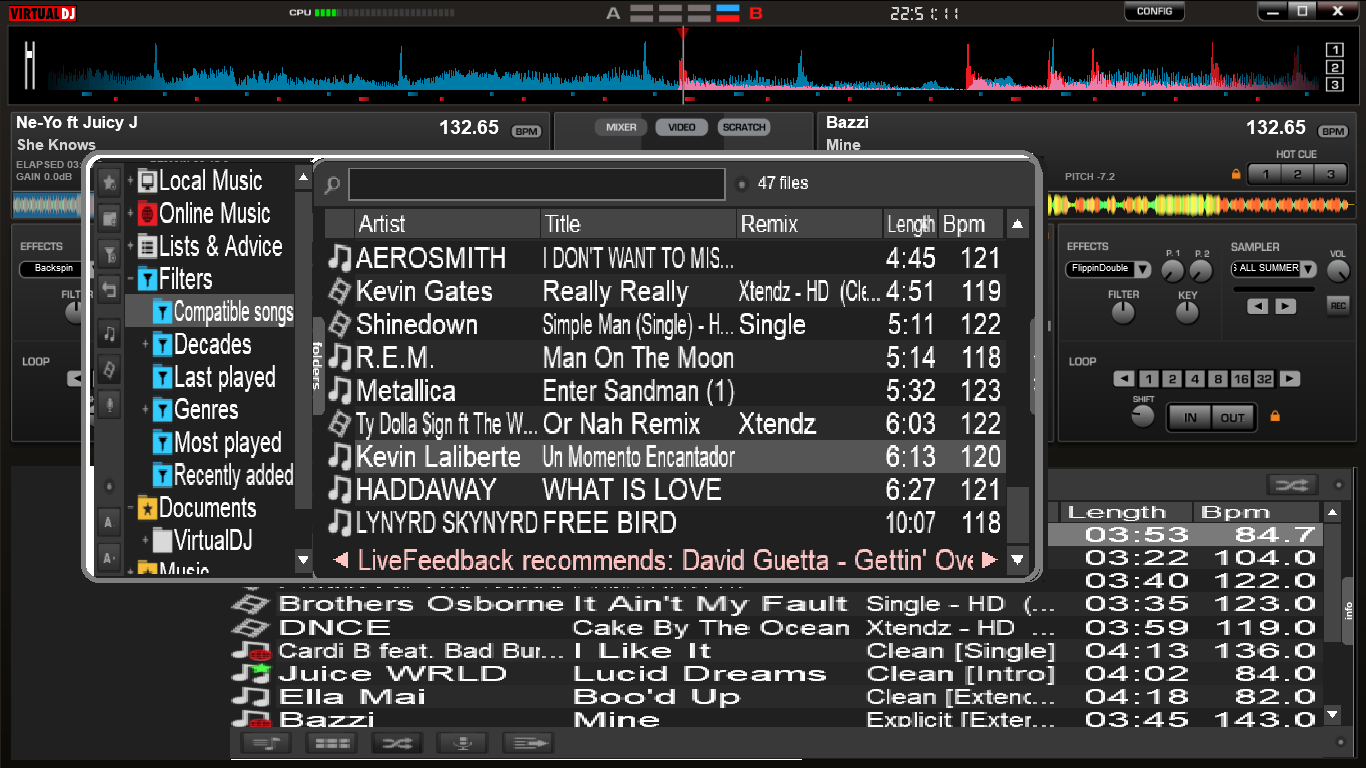
Task: Expand the Online Music tree node
Action: tap(130, 214)
